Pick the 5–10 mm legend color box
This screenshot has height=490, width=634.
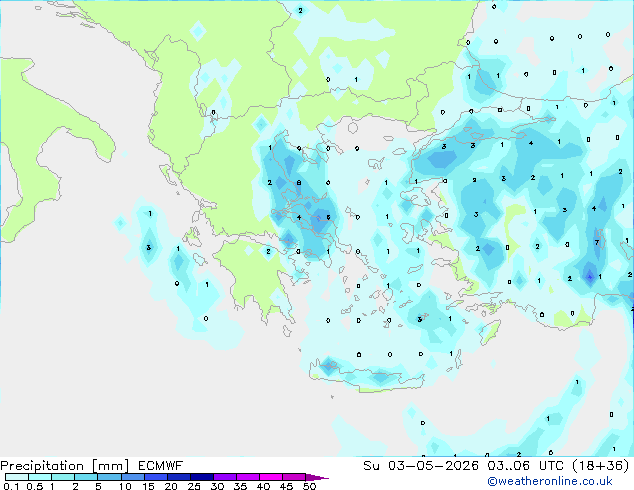pyautogui.click(x=109, y=477)
